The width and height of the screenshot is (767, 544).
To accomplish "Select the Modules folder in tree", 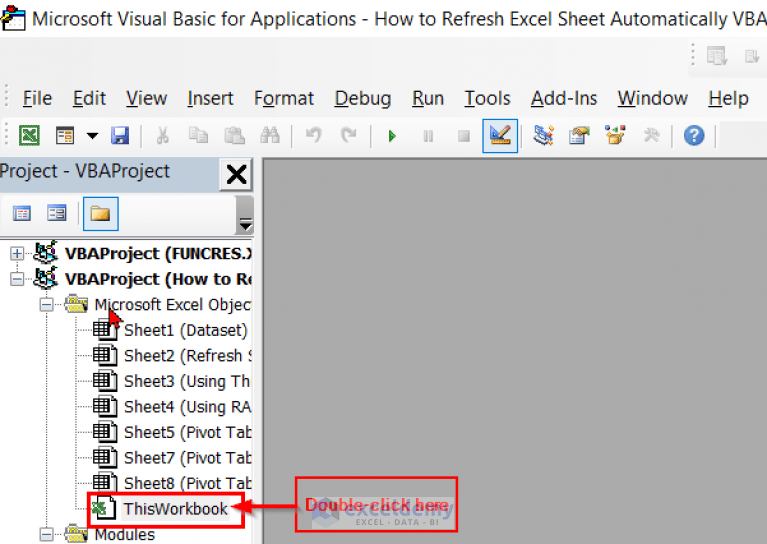I will [x=124, y=534].
